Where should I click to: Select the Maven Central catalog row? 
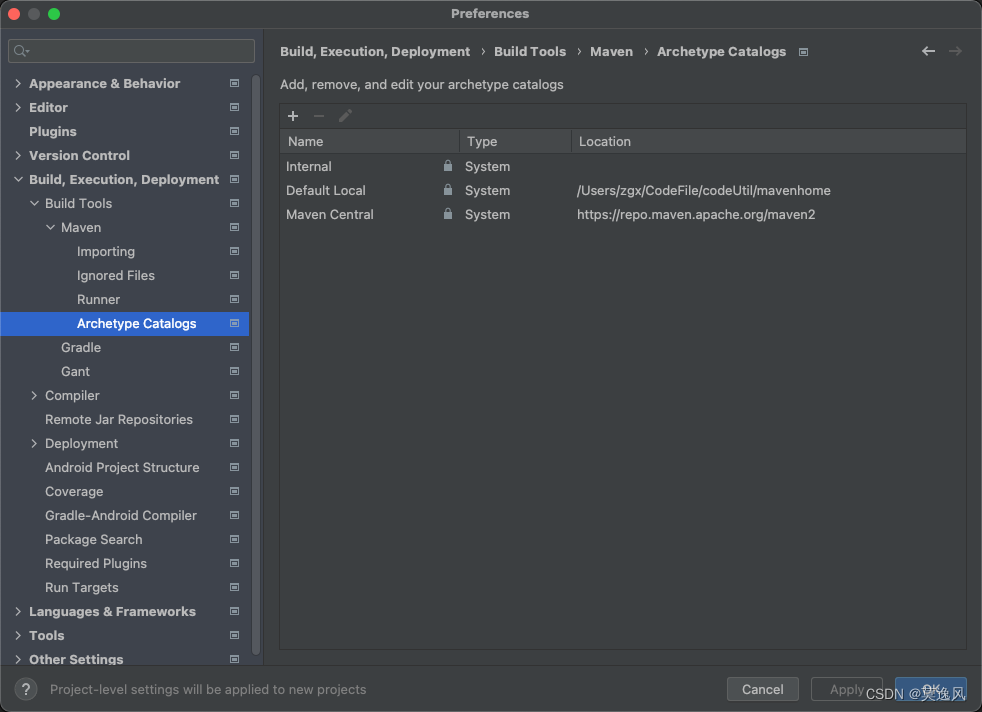click(623, 214)
